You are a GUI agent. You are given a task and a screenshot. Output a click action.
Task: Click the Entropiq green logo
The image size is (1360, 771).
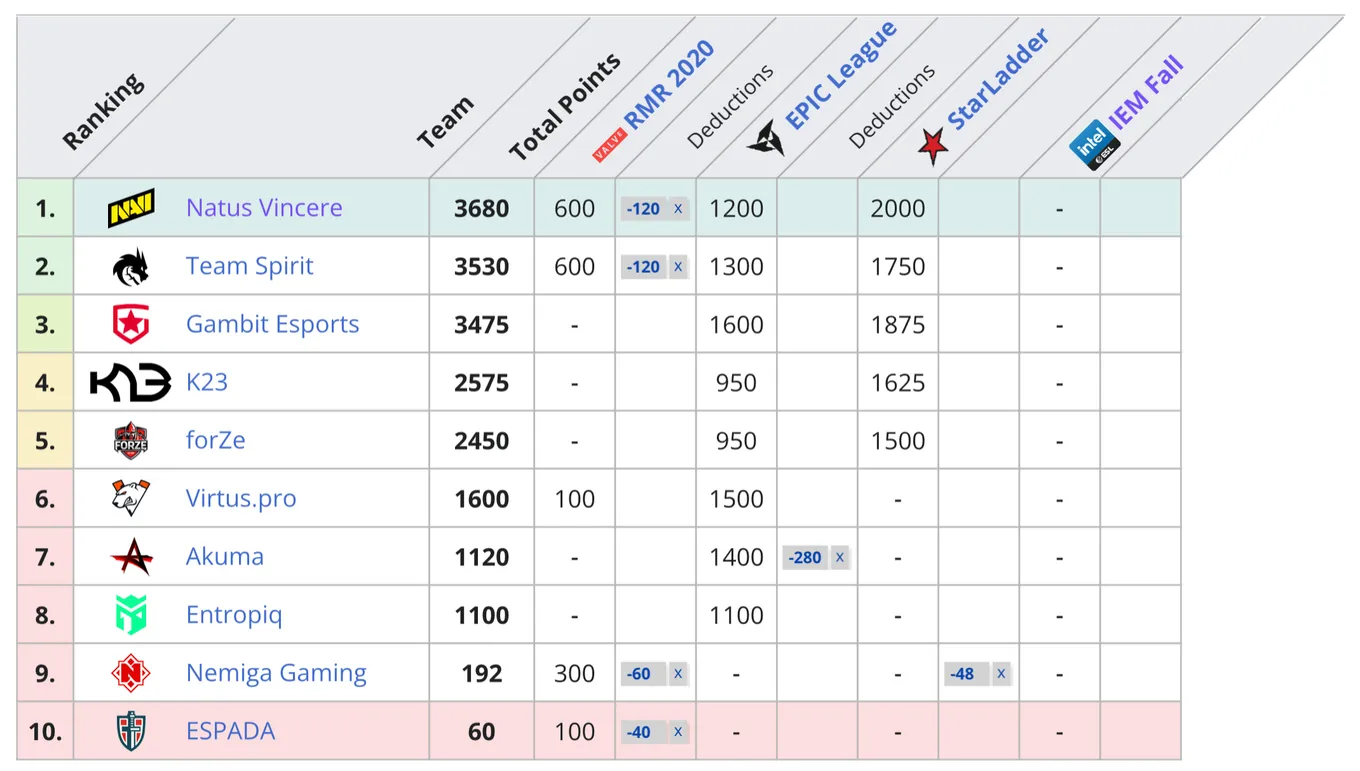tap(131, 615)
